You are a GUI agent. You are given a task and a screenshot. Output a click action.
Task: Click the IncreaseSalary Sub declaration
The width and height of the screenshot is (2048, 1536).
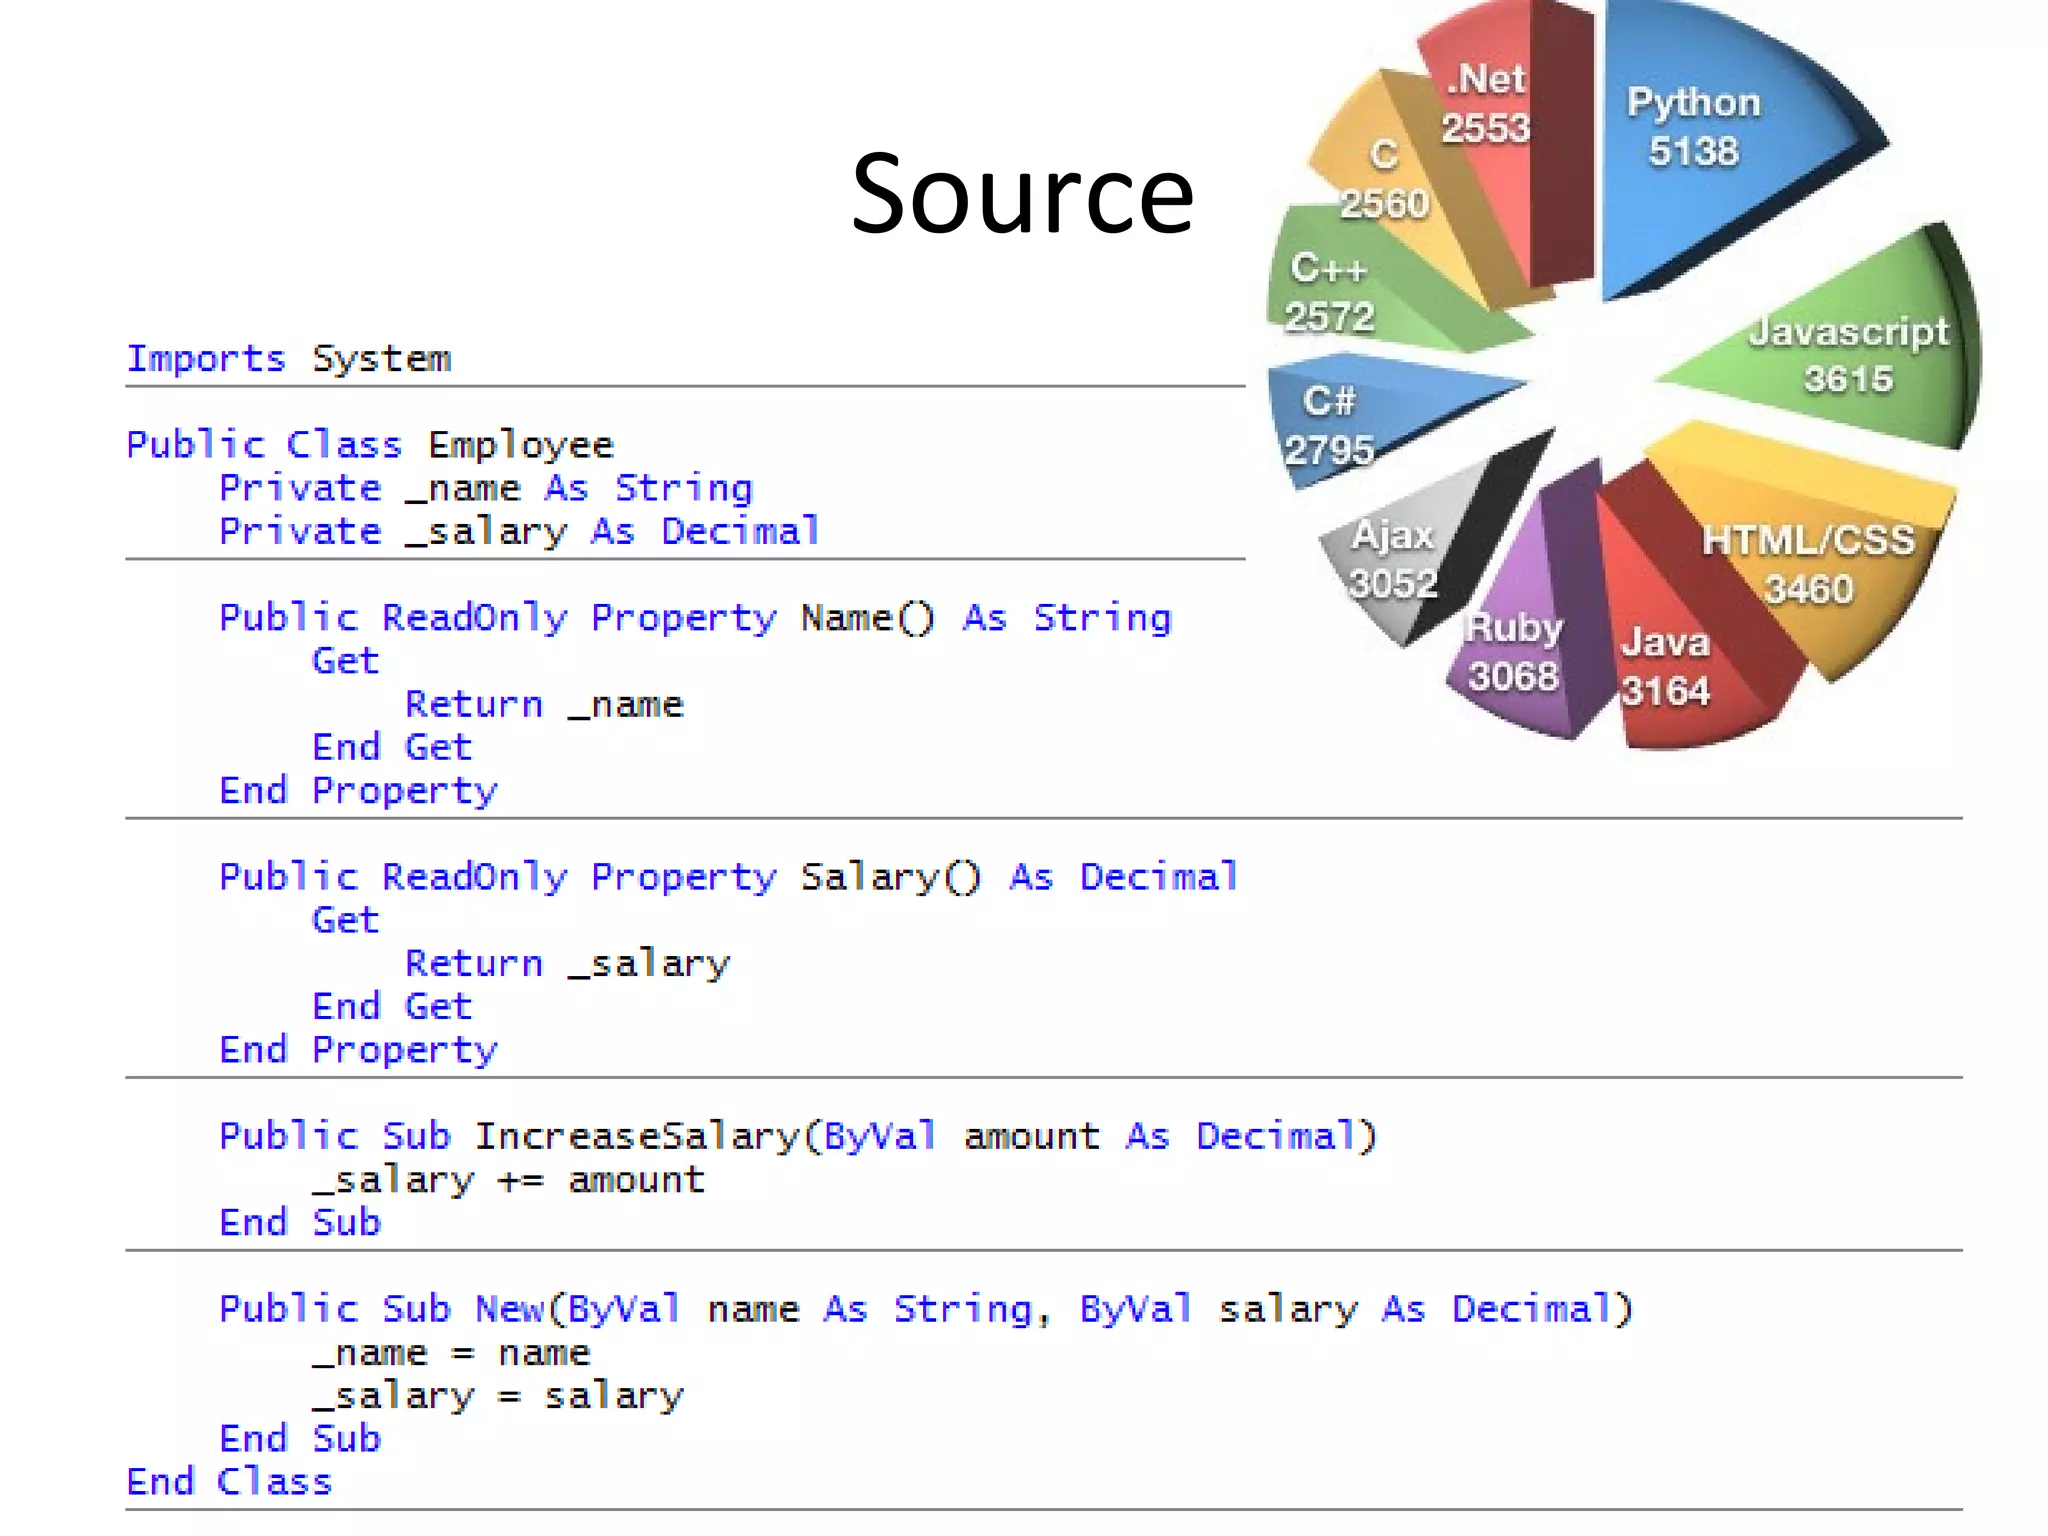pyautogui.click(x=797, y=1136)
